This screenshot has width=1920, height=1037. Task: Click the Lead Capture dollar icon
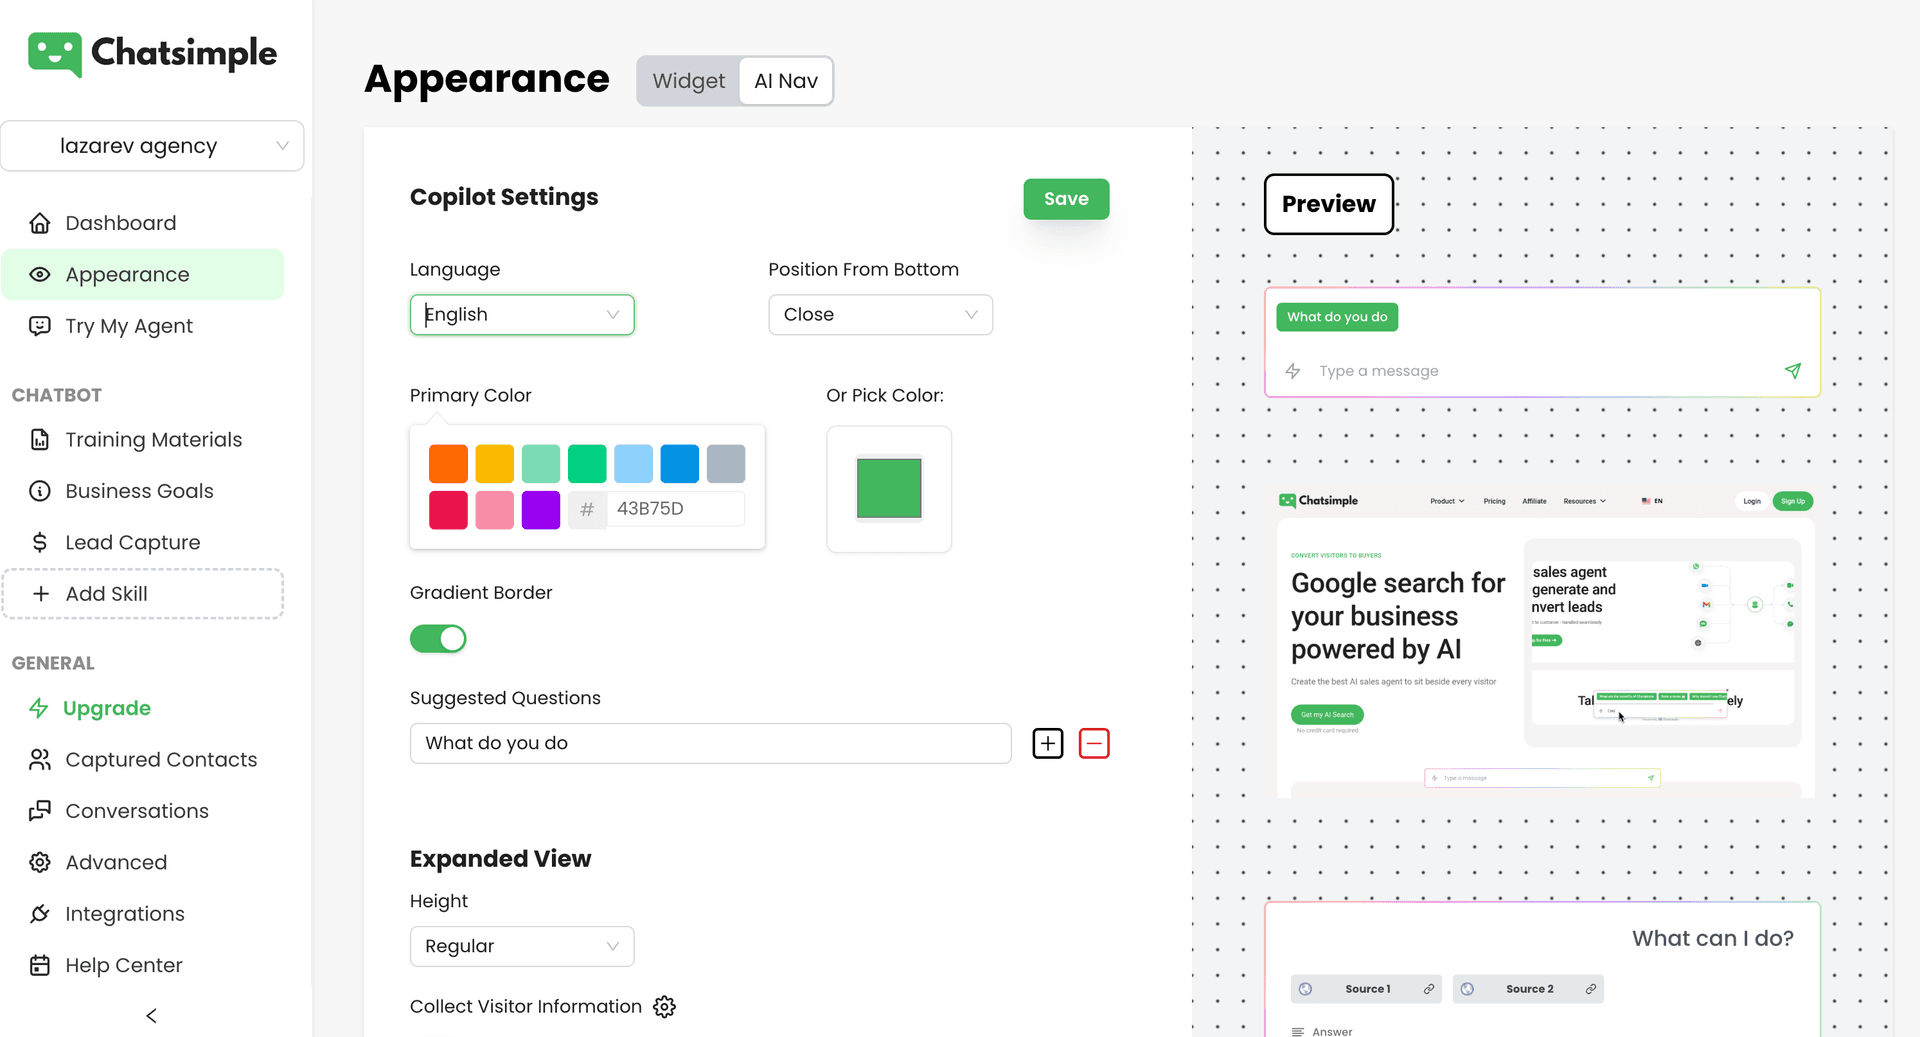(x=40, y=542)
